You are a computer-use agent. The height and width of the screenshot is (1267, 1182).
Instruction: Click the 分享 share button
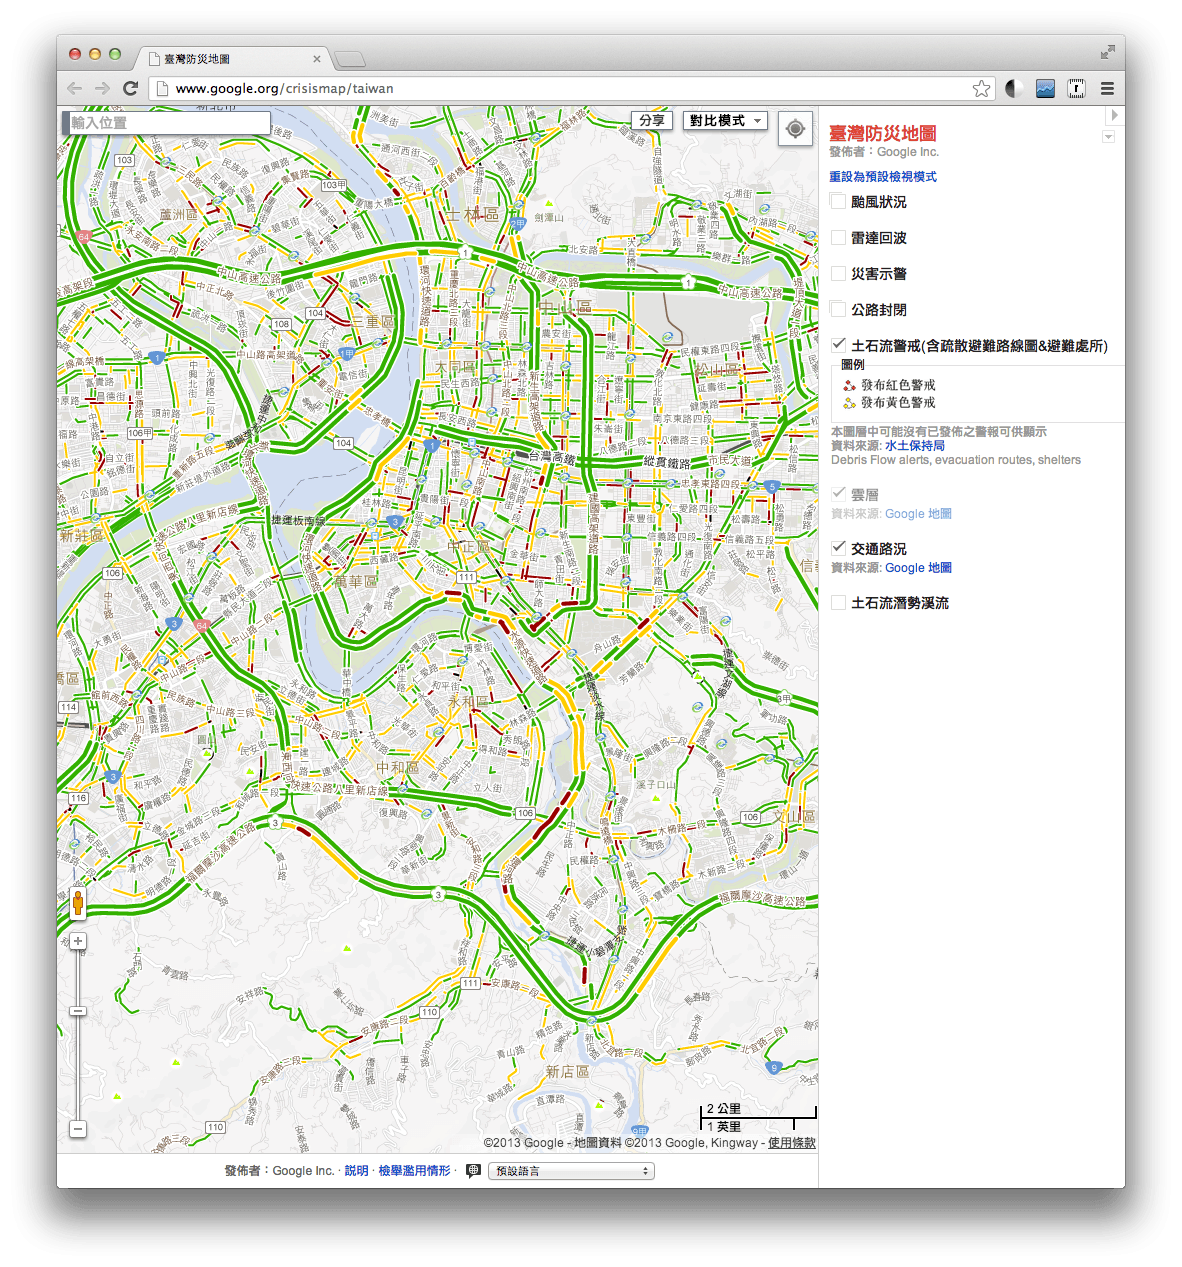click(x=651, y=120)
